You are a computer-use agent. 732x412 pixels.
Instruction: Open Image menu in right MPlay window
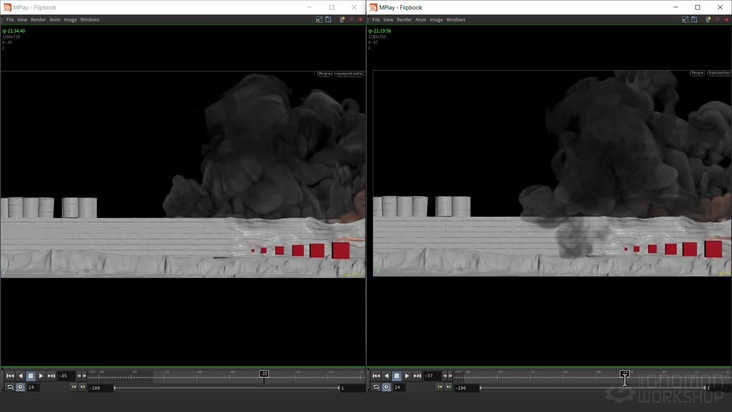coord(436,20)
